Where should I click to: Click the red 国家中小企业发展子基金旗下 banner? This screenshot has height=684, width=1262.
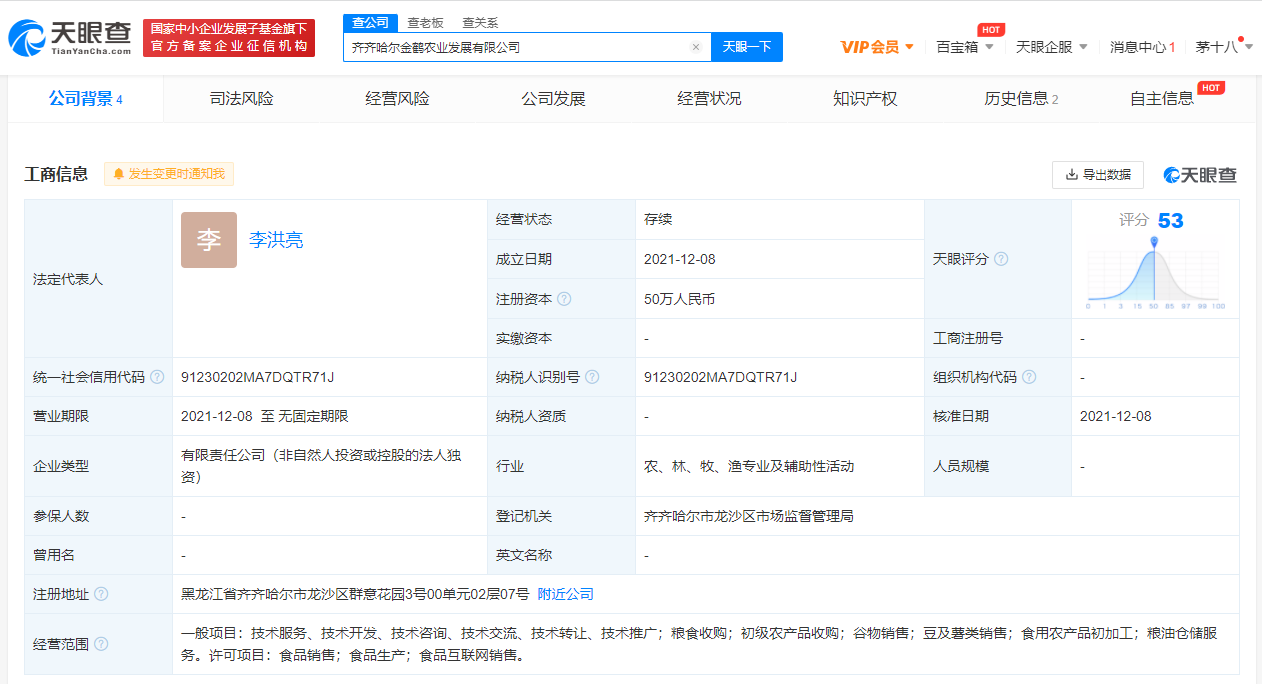coord(229,38)
